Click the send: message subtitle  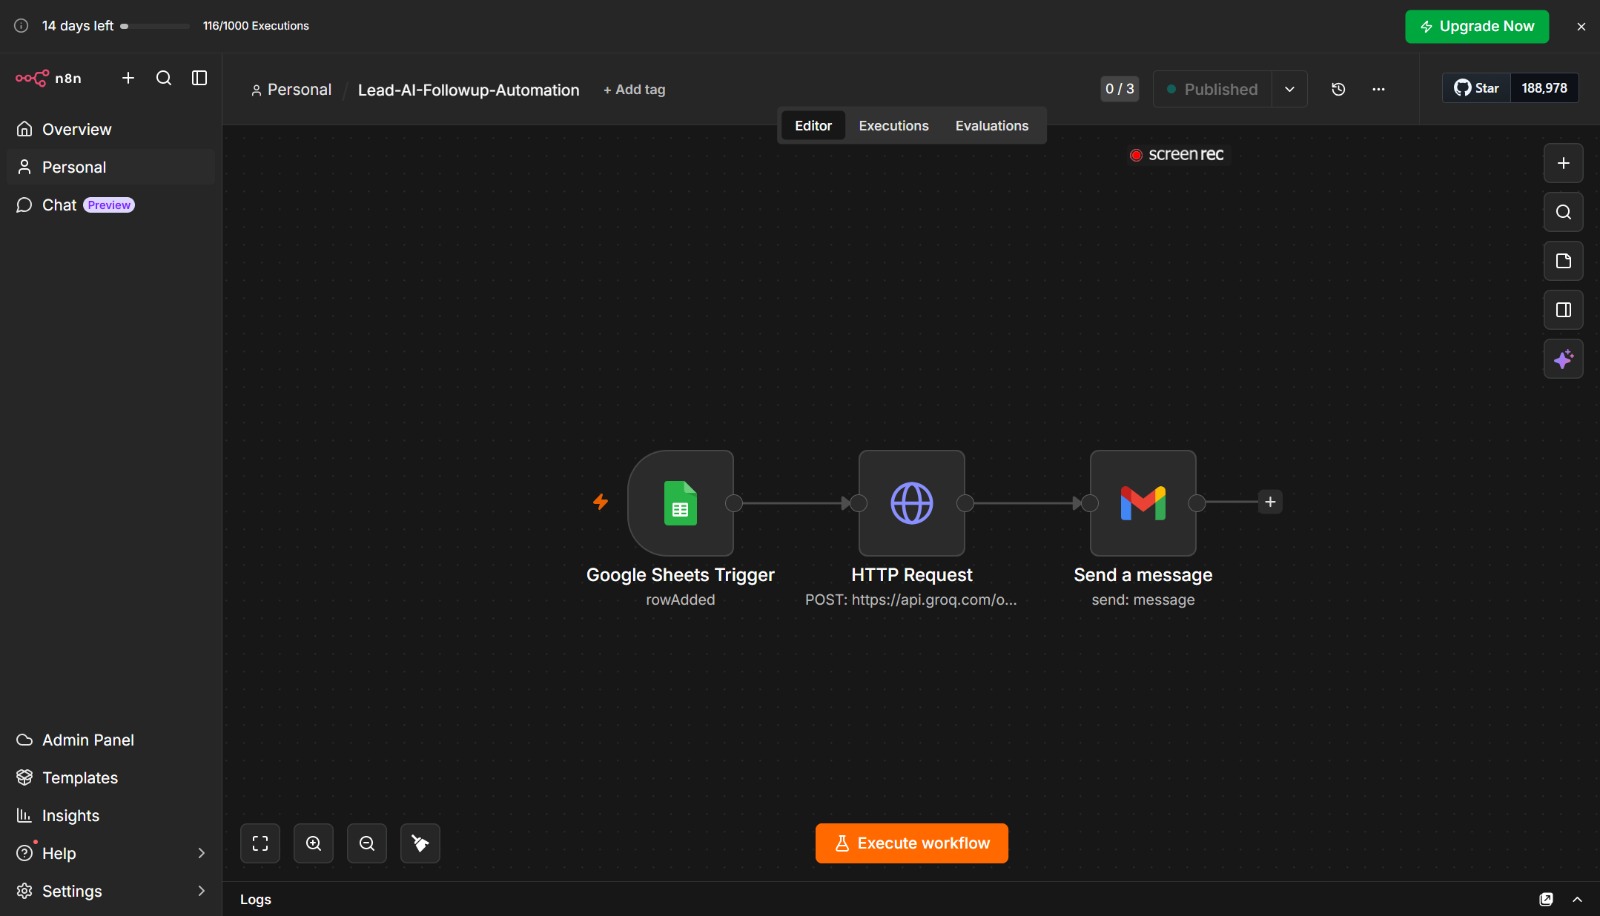point(1143,600)
